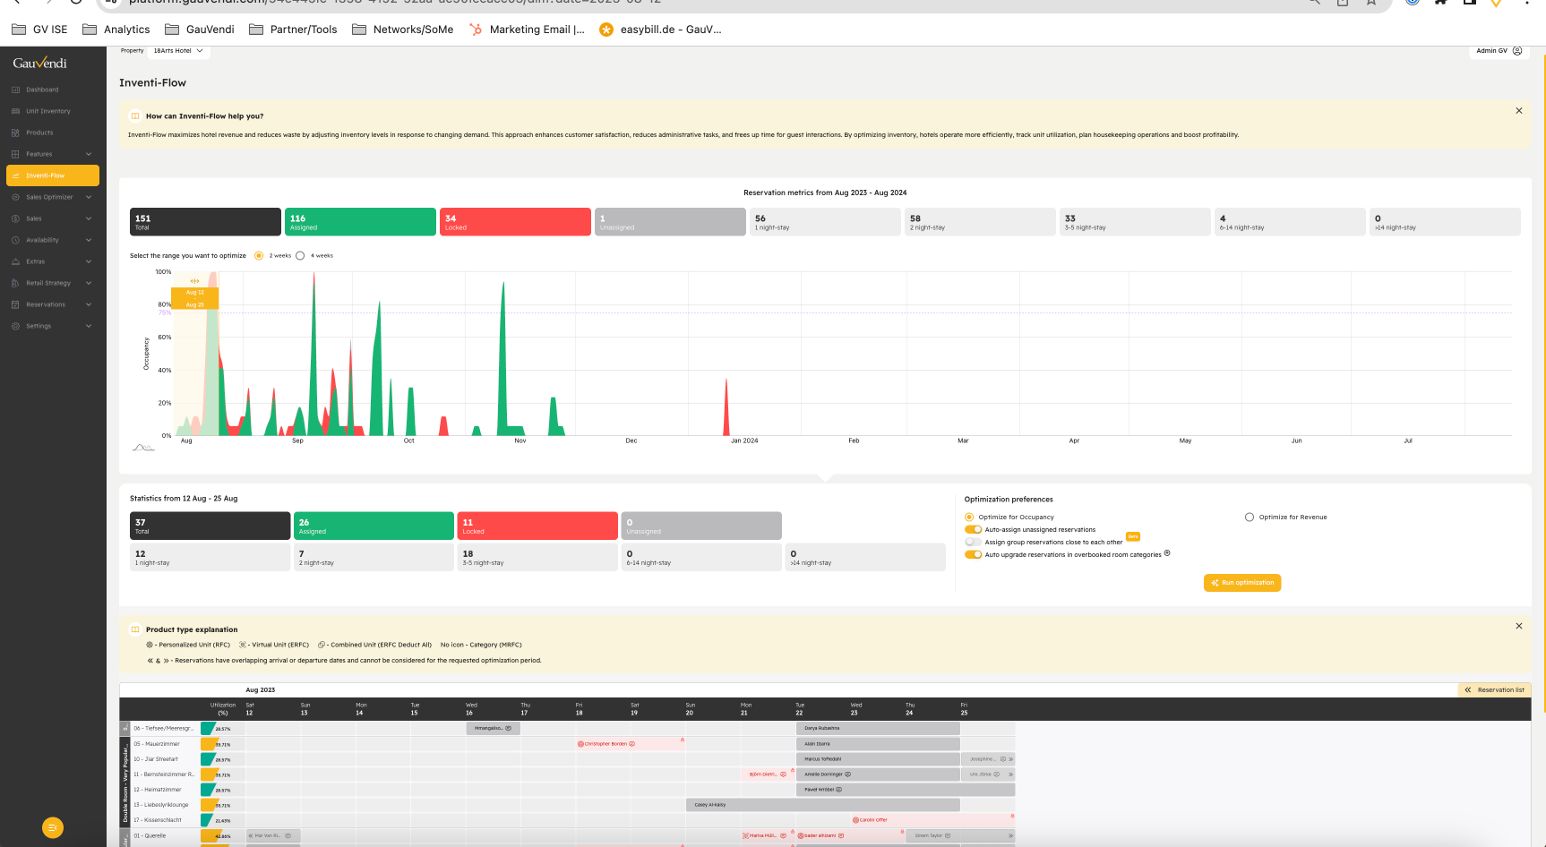Click the Admin GV profile icon
Viewport: 1546px width, 847px height.
[x=1517, y=51]
